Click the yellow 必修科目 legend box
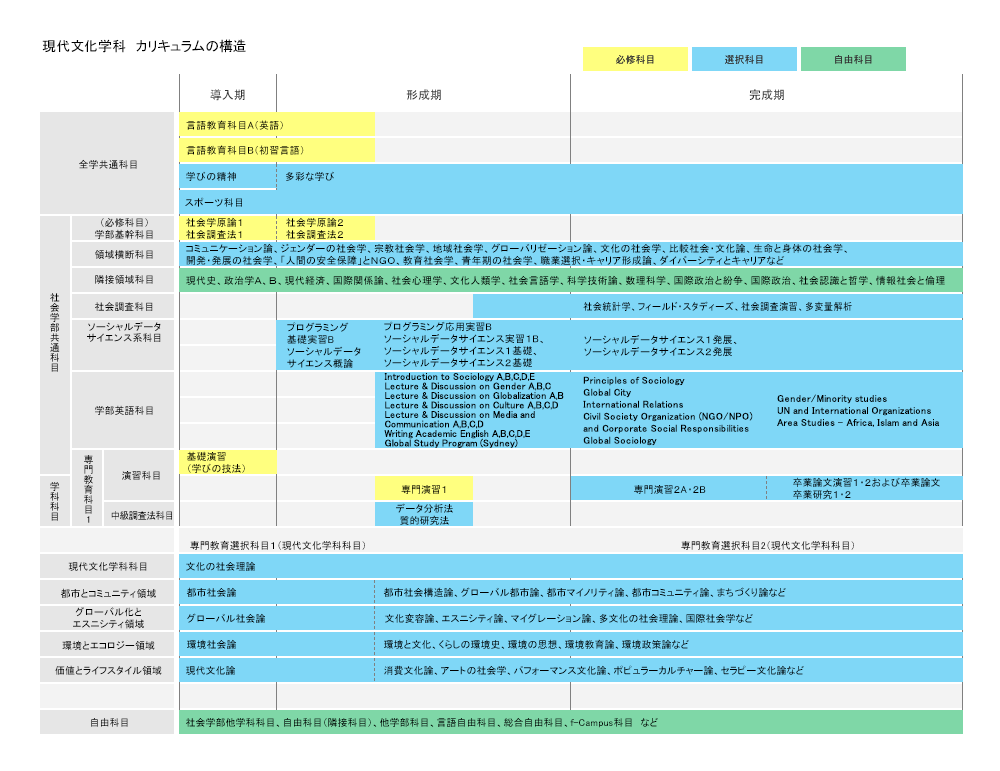1000x771 pixels. (635, 59)
